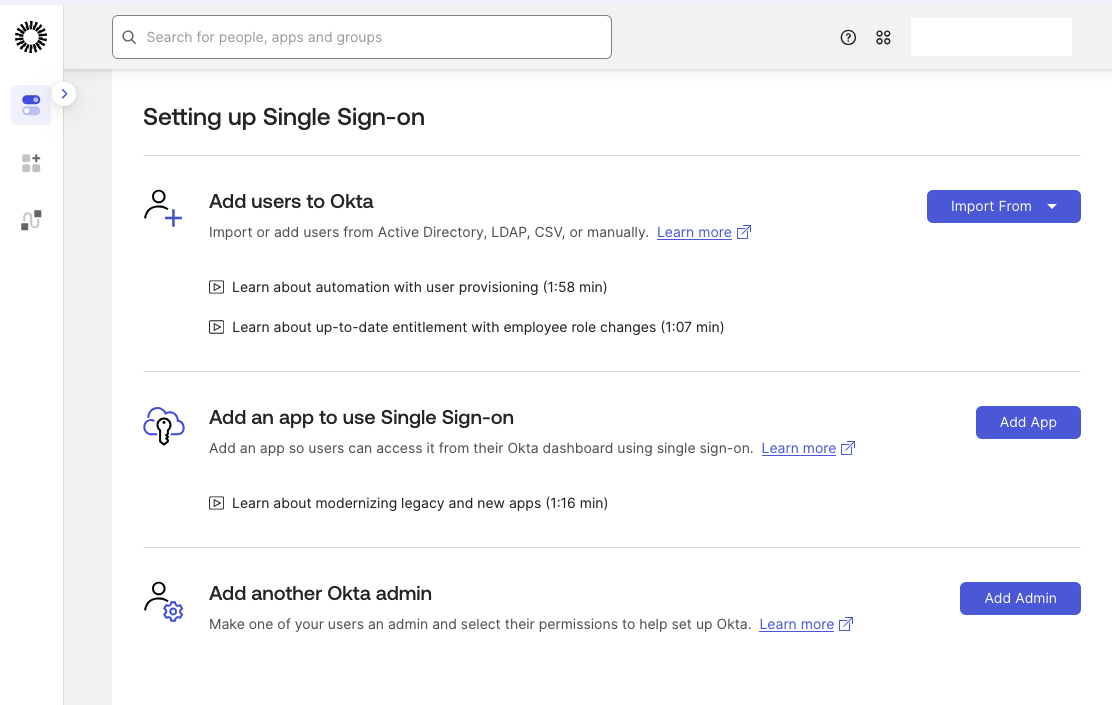Open Learn more link for Okta admin
The height and width of the screenshot is (705, 1112).
tap(796, 624)
